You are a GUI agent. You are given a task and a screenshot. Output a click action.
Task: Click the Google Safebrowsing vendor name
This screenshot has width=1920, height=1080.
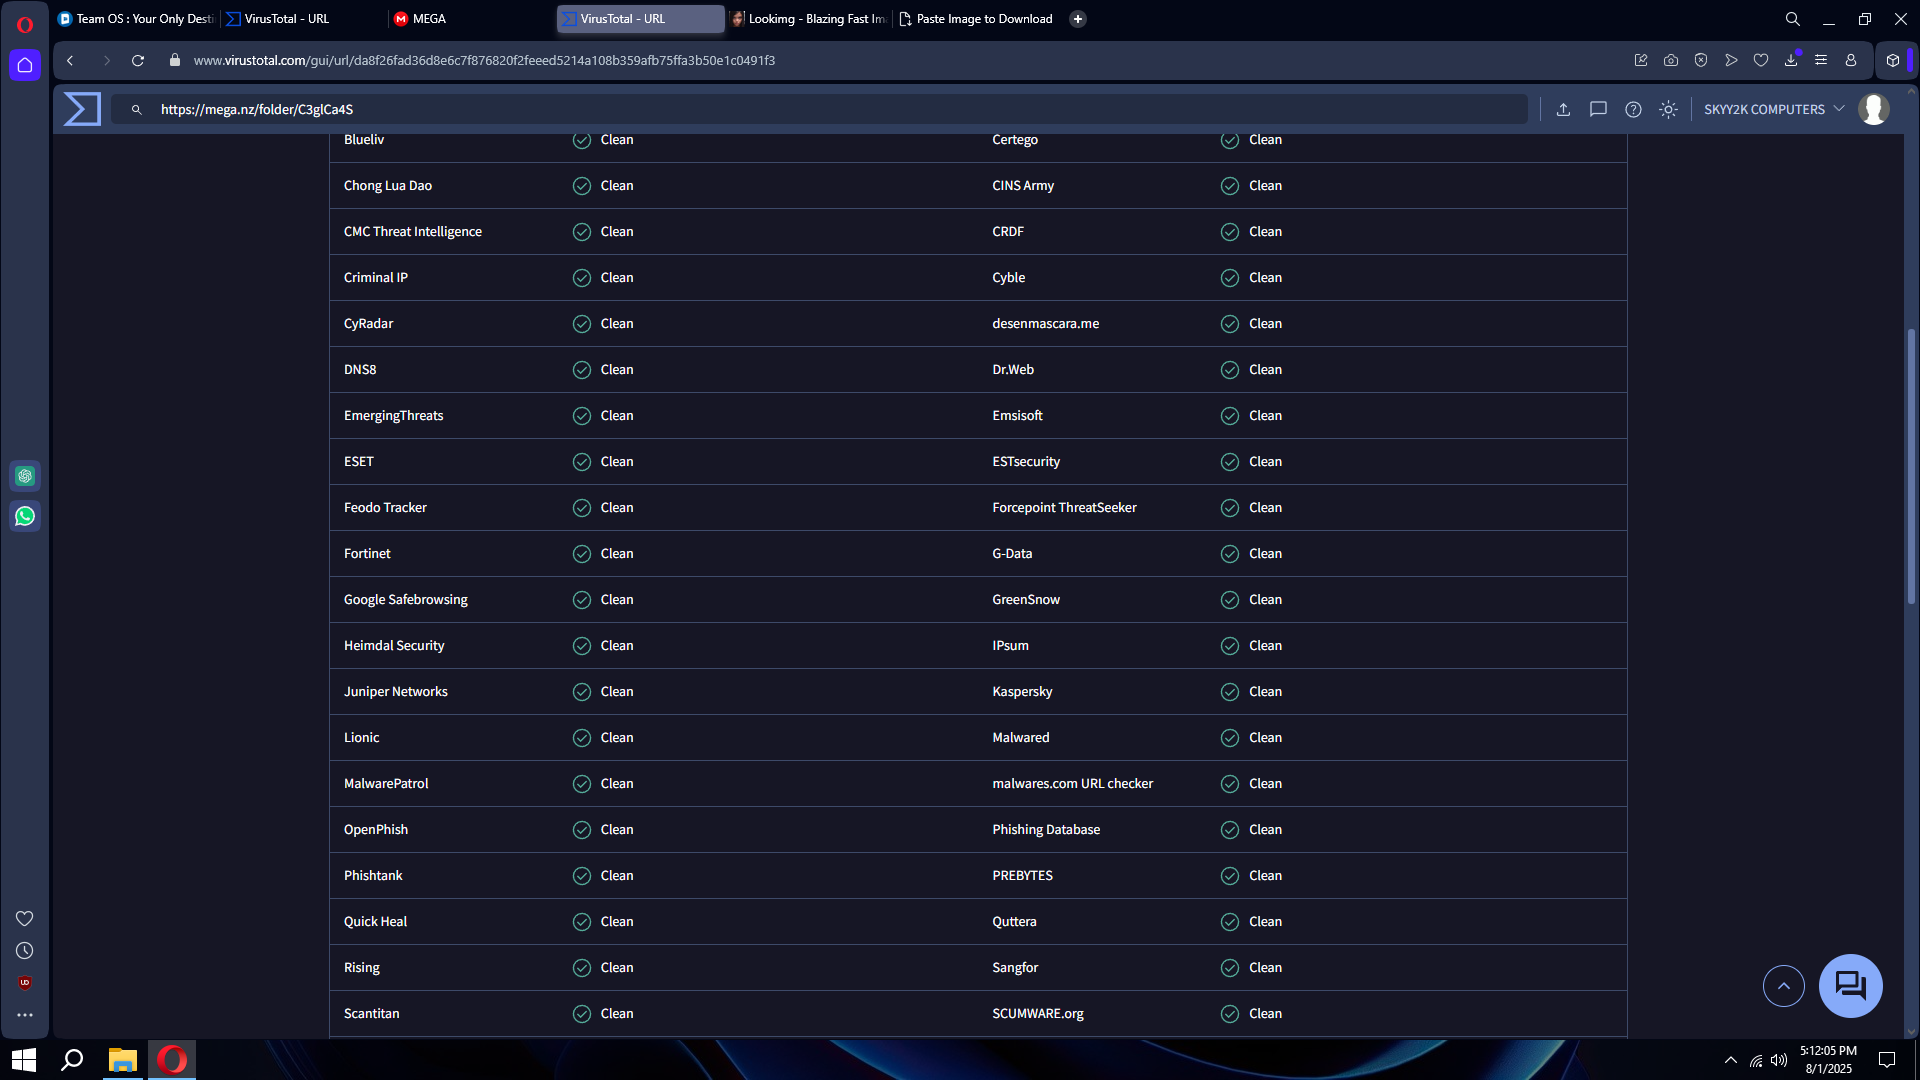406,600
